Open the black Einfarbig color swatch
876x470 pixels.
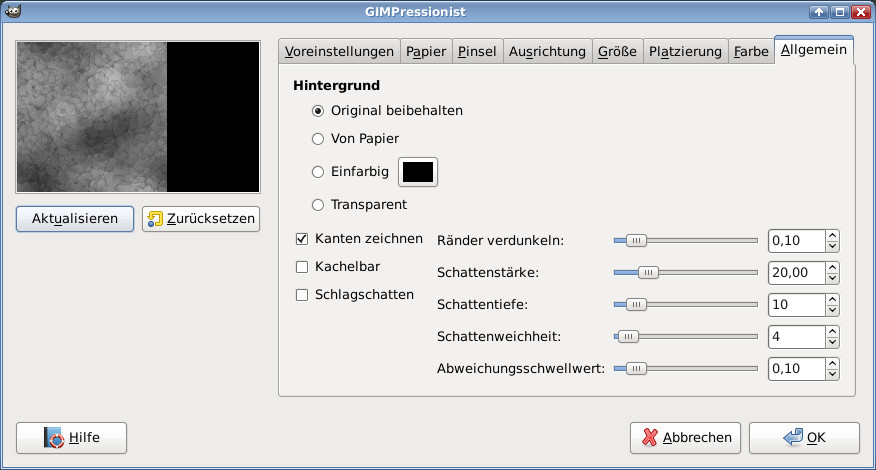(418, 172)
